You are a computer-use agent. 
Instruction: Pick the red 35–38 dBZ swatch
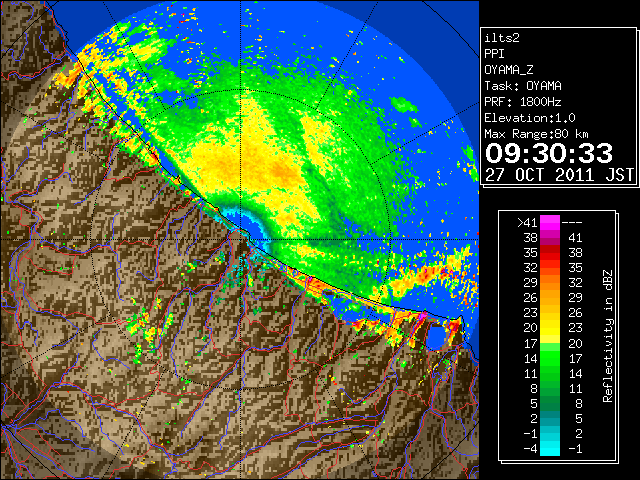coord(550,253)
